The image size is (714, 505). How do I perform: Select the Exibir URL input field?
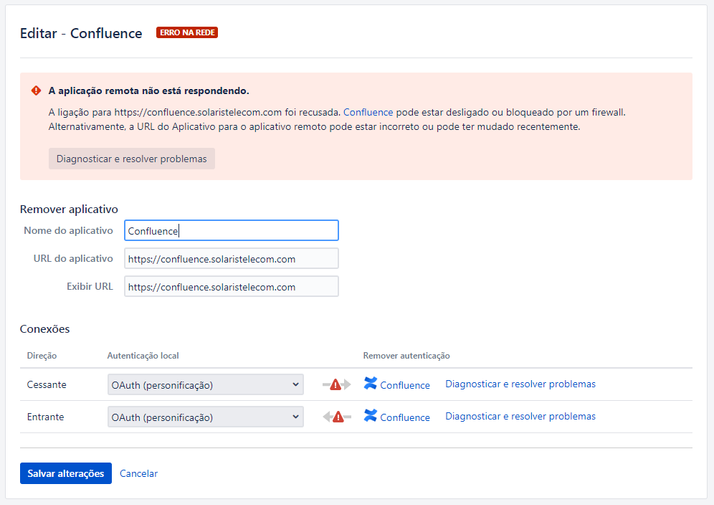tap(231, 286)
